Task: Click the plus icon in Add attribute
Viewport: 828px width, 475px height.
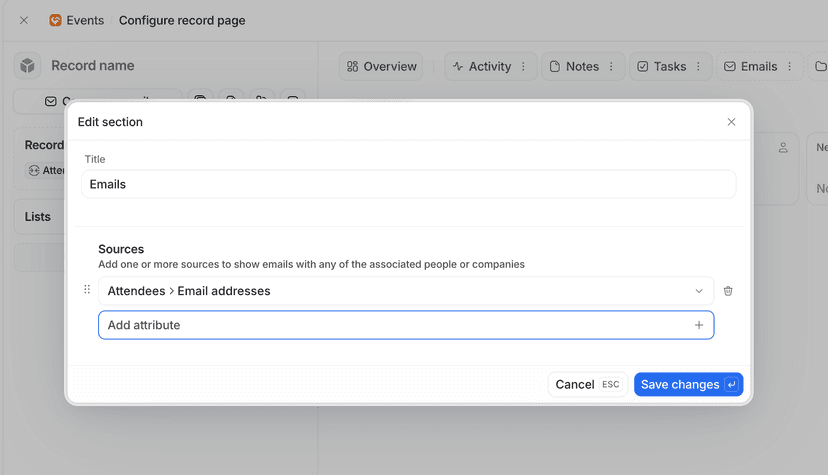Action: (x=699, y=325)
